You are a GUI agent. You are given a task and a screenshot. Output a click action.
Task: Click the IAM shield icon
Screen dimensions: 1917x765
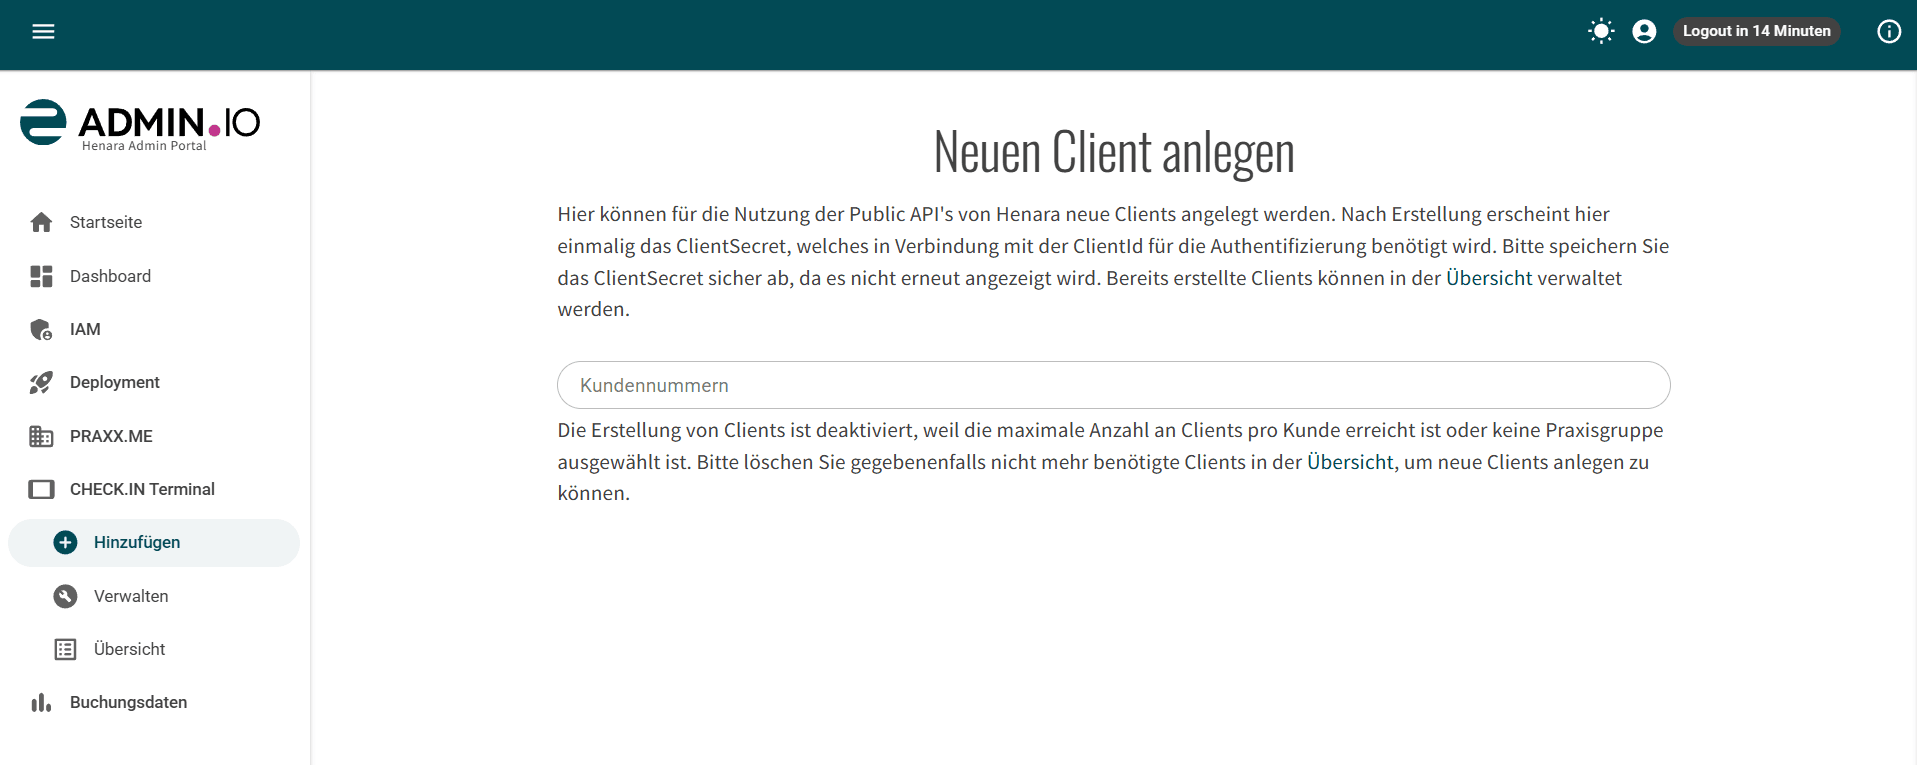pos(41,329)
